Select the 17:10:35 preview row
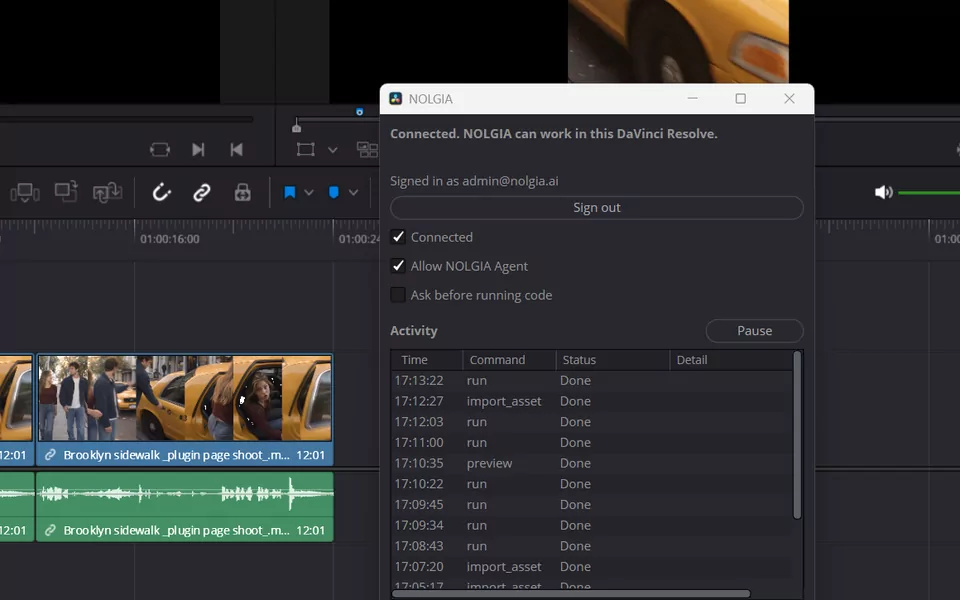 pos(592,463)
